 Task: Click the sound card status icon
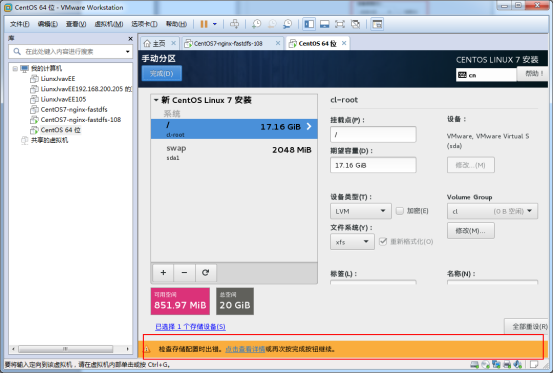pyautogui.click(x=518, y=365)
